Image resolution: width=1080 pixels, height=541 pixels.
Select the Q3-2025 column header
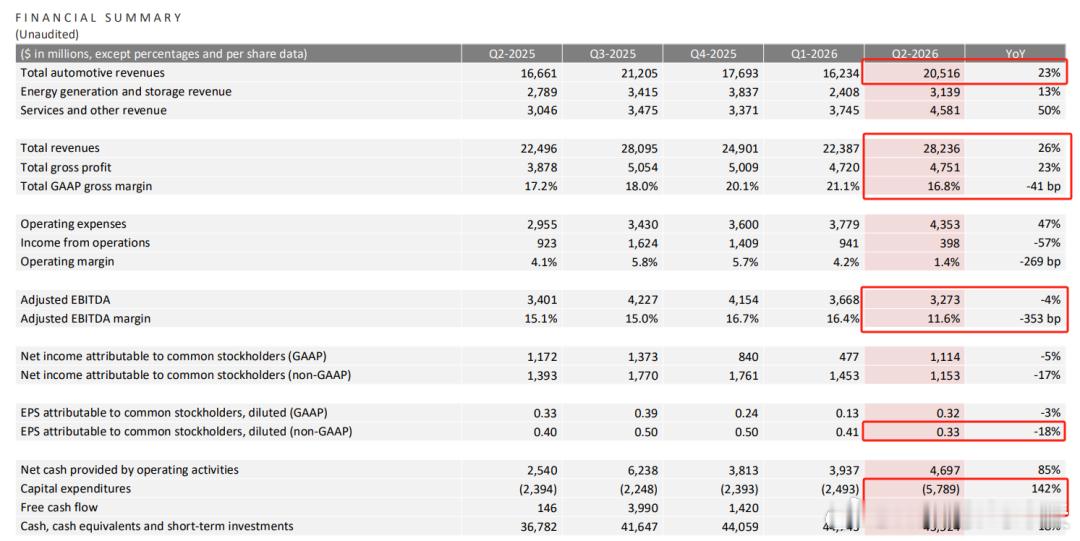coord(612,54)
